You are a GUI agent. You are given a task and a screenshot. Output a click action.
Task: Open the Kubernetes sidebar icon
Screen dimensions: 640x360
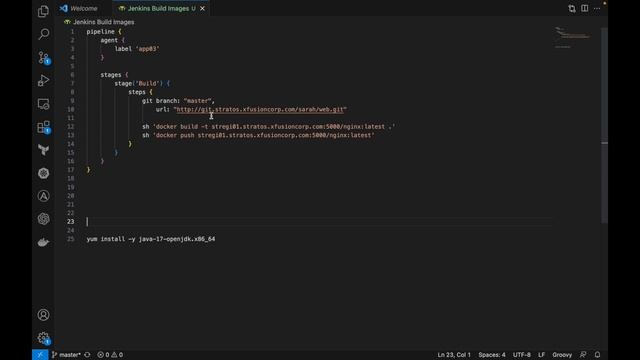[x=43, y=173]
